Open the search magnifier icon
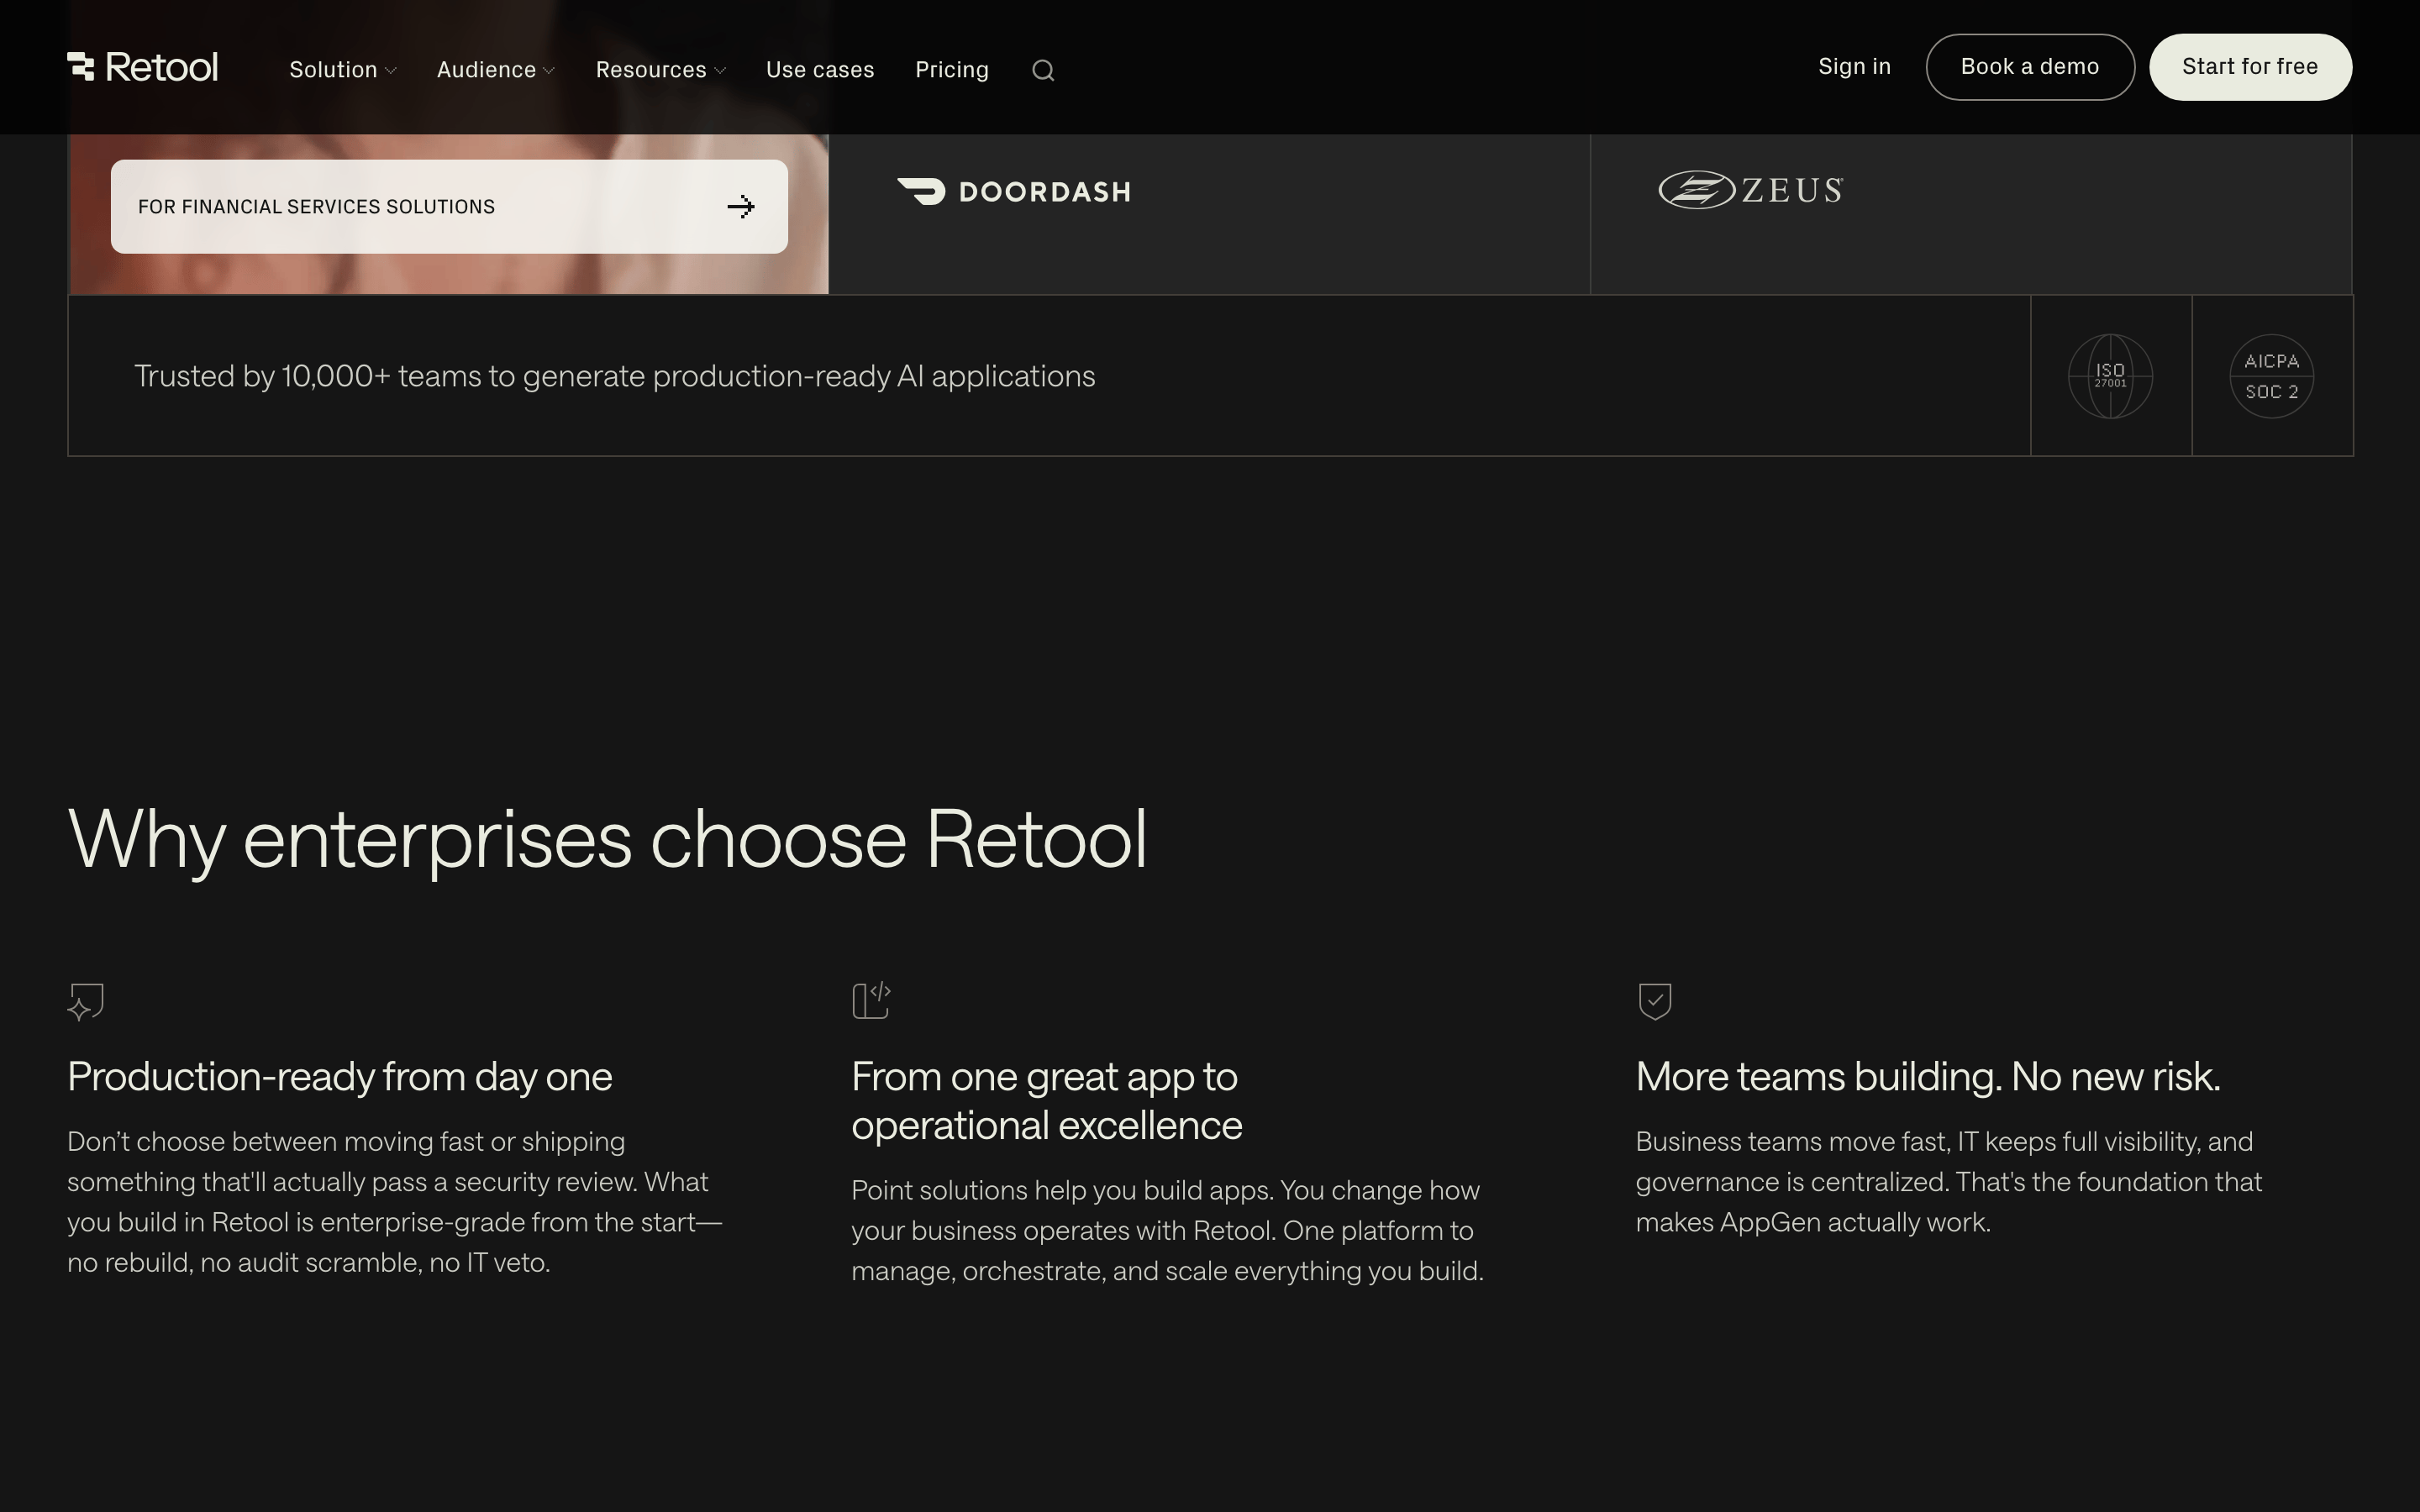Screen dimensions: 2420x1512 point(1043,70)
